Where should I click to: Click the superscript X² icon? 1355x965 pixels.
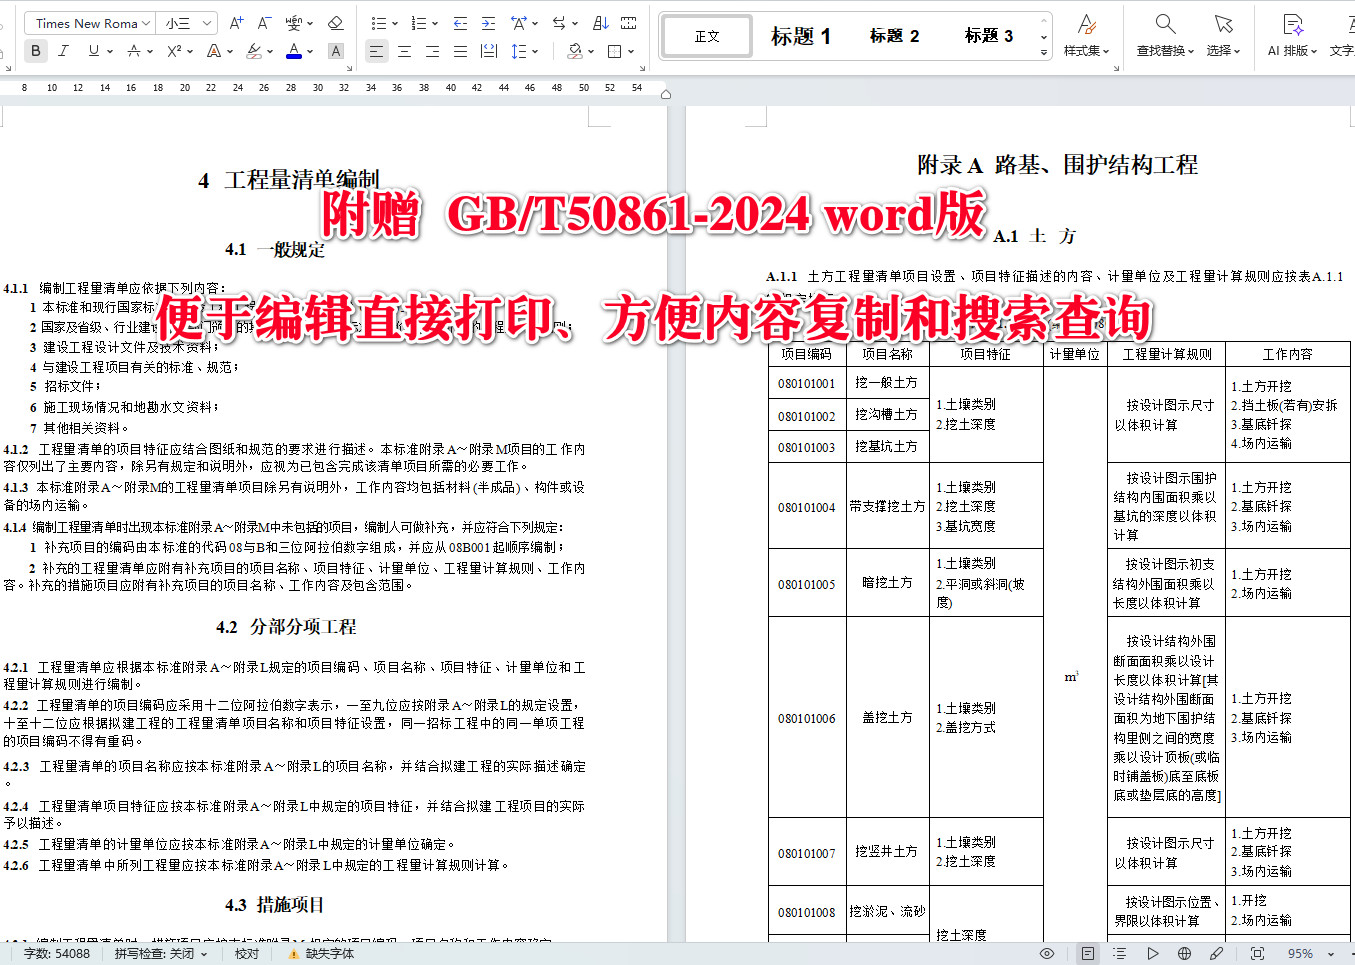pyautogui.click(x=172, y=50)
